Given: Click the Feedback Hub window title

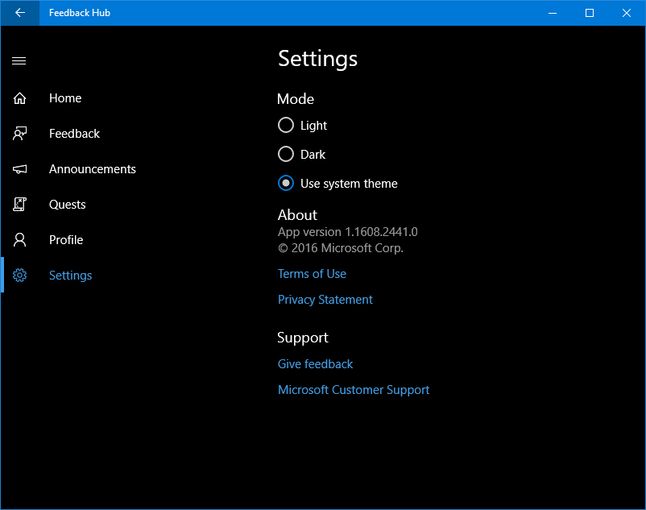Looking at the screenshot, I should 80,13.
